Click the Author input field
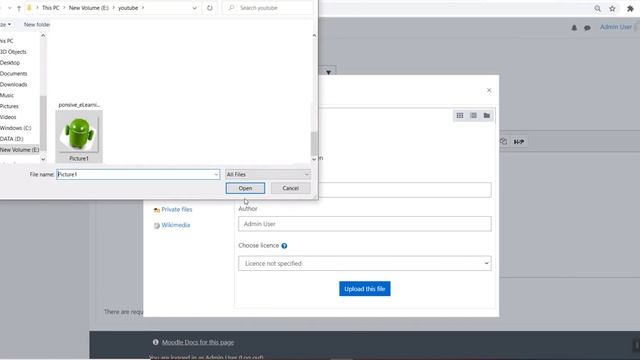The width and height of the screenshot is (640, 360). tap(364, 224)
